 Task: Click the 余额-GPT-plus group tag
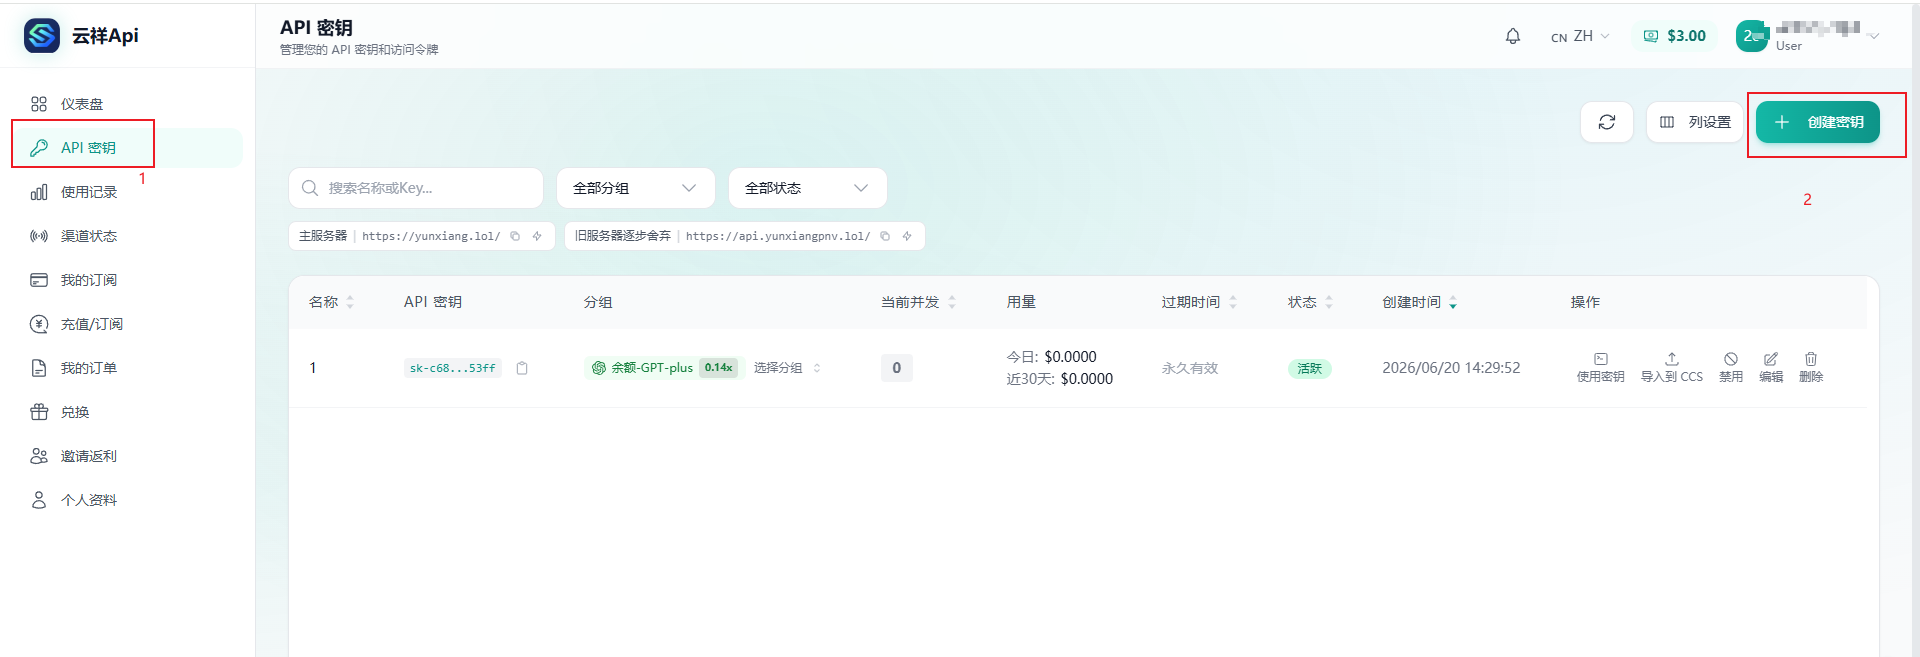click(x=664, y=368)
